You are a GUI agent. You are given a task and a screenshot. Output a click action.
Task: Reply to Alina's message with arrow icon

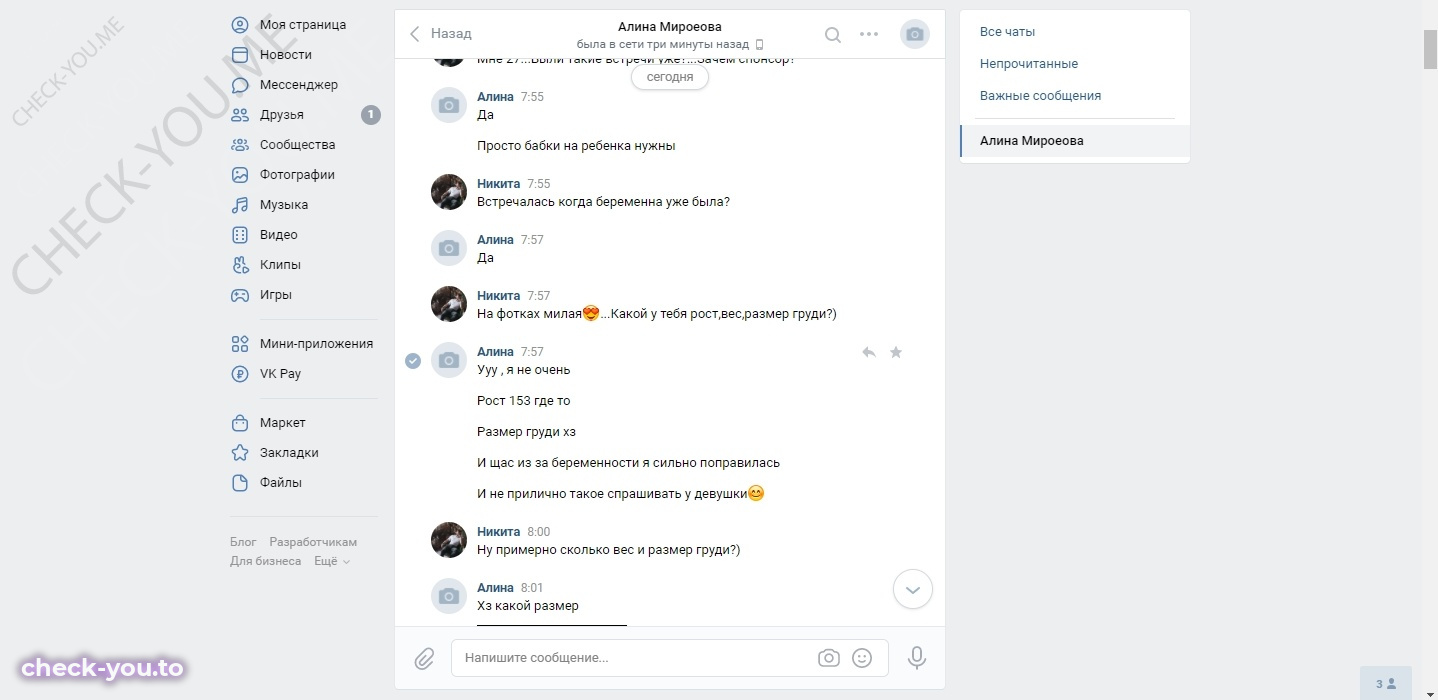869,352
